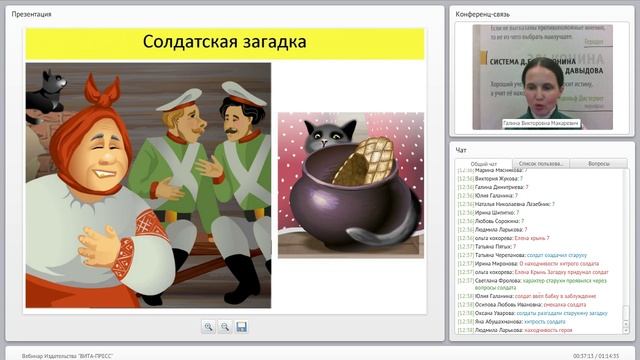The height and width of the screenshot is (360, 640).
Task: Click the chat scrollbar up arrow above bottom
Action: (x=626, y=324)
